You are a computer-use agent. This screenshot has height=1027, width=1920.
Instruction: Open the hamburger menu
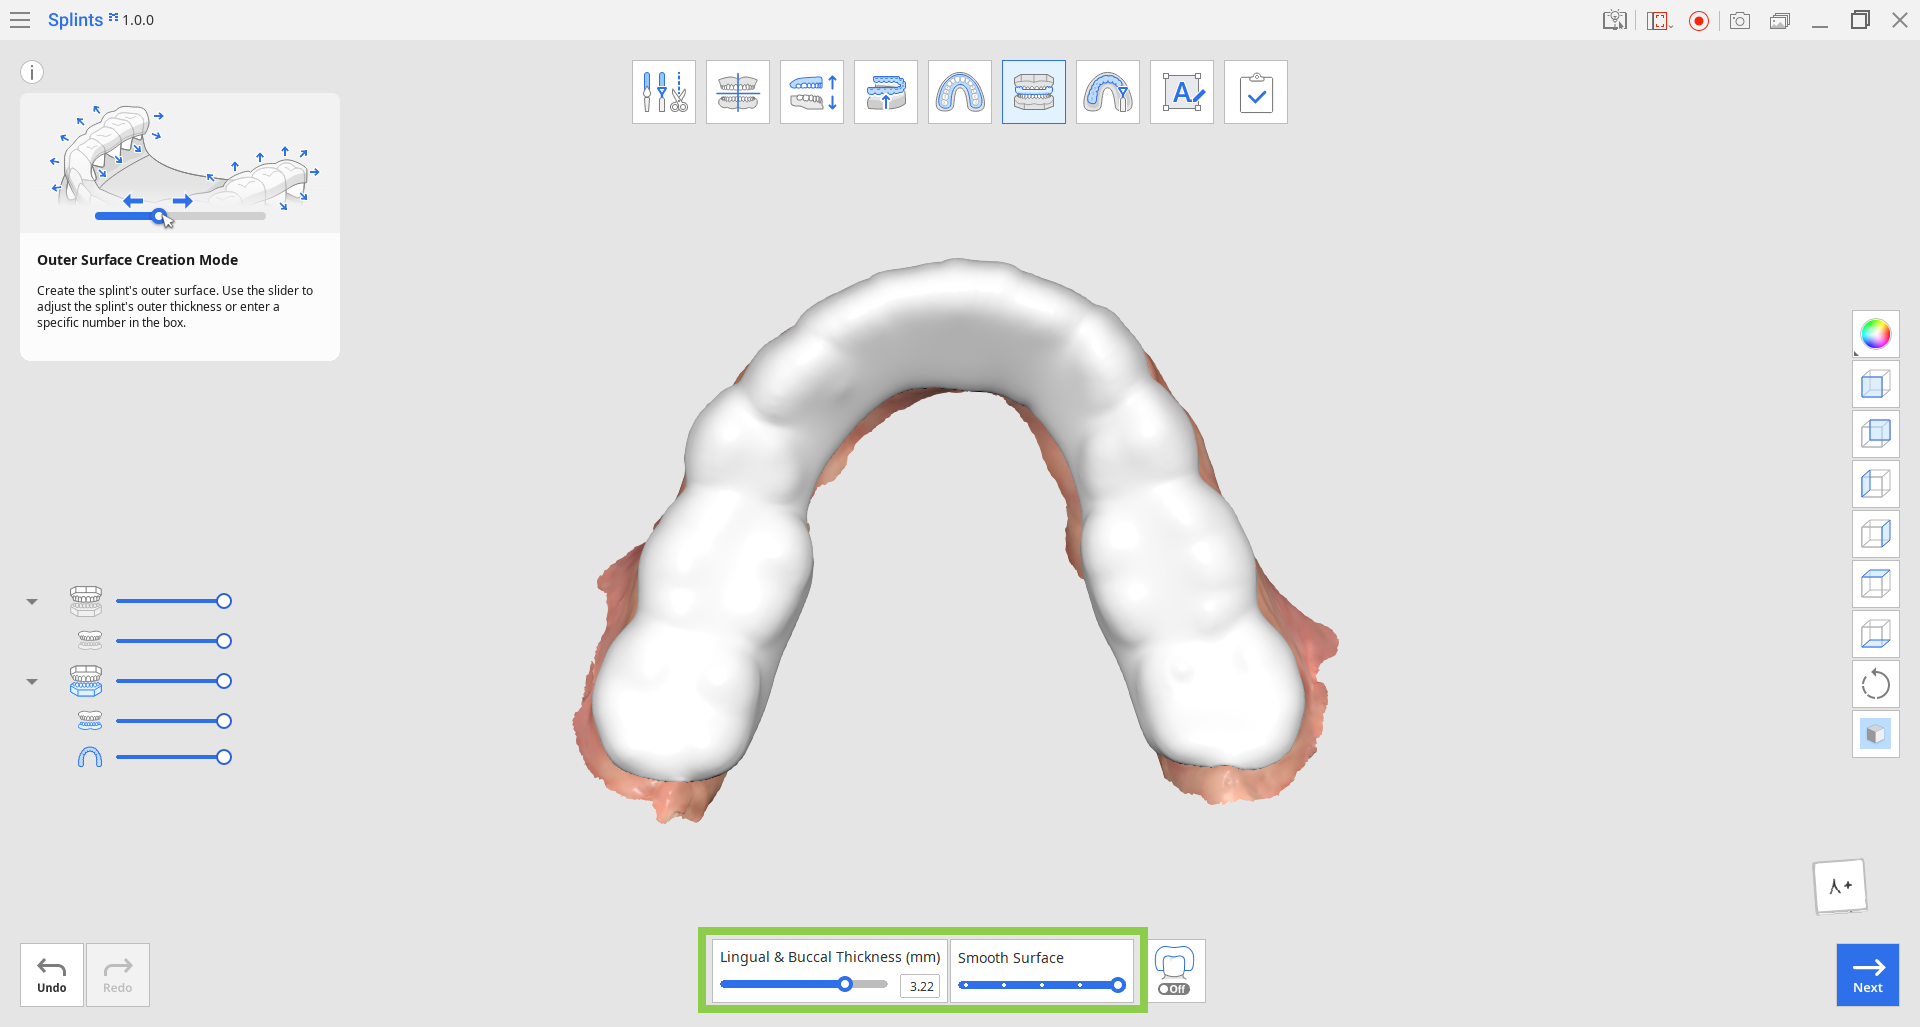coord(20,20)
